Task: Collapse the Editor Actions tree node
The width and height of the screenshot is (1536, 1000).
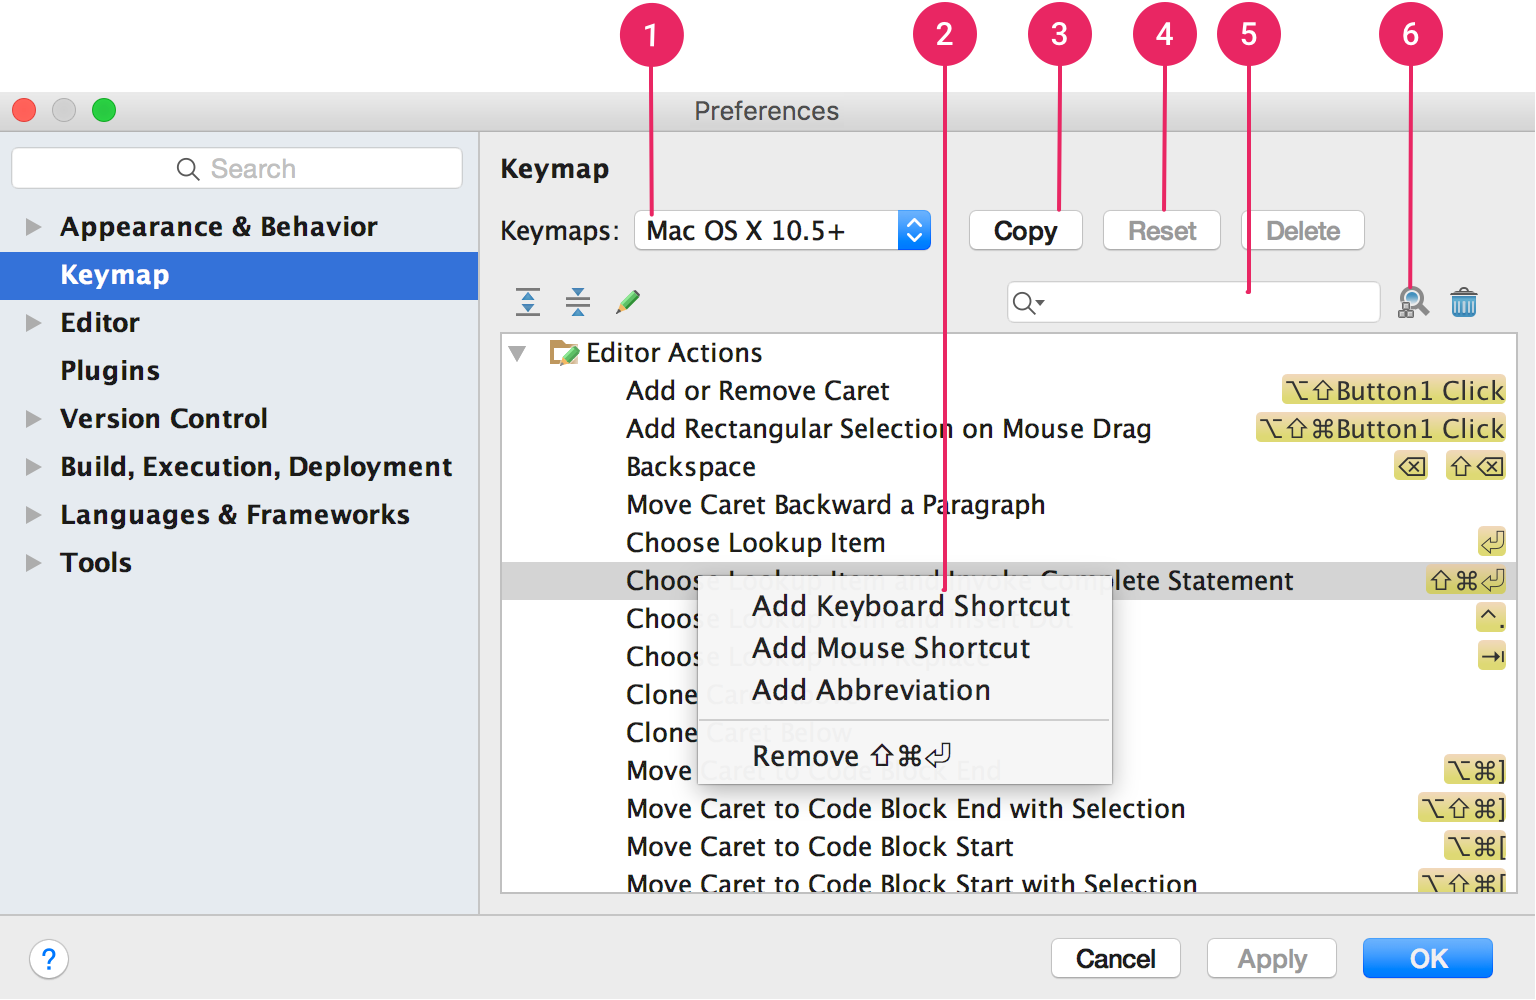Action: point(516,352)
